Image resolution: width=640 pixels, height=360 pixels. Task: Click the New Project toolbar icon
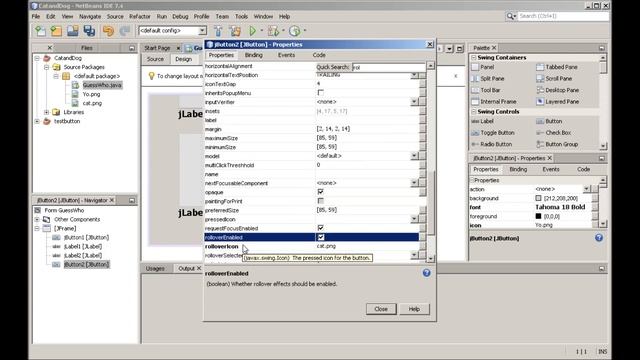(56, 31)
